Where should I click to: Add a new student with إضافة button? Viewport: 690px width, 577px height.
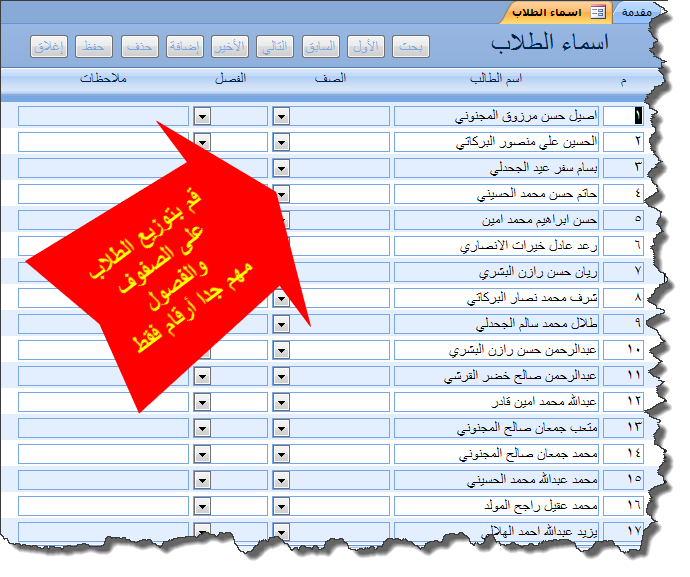[185, 46]
